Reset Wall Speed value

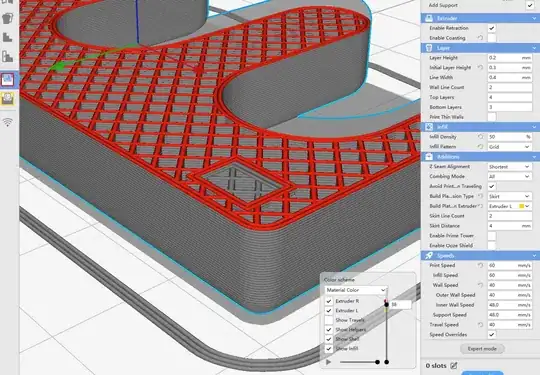pos(480,285)
